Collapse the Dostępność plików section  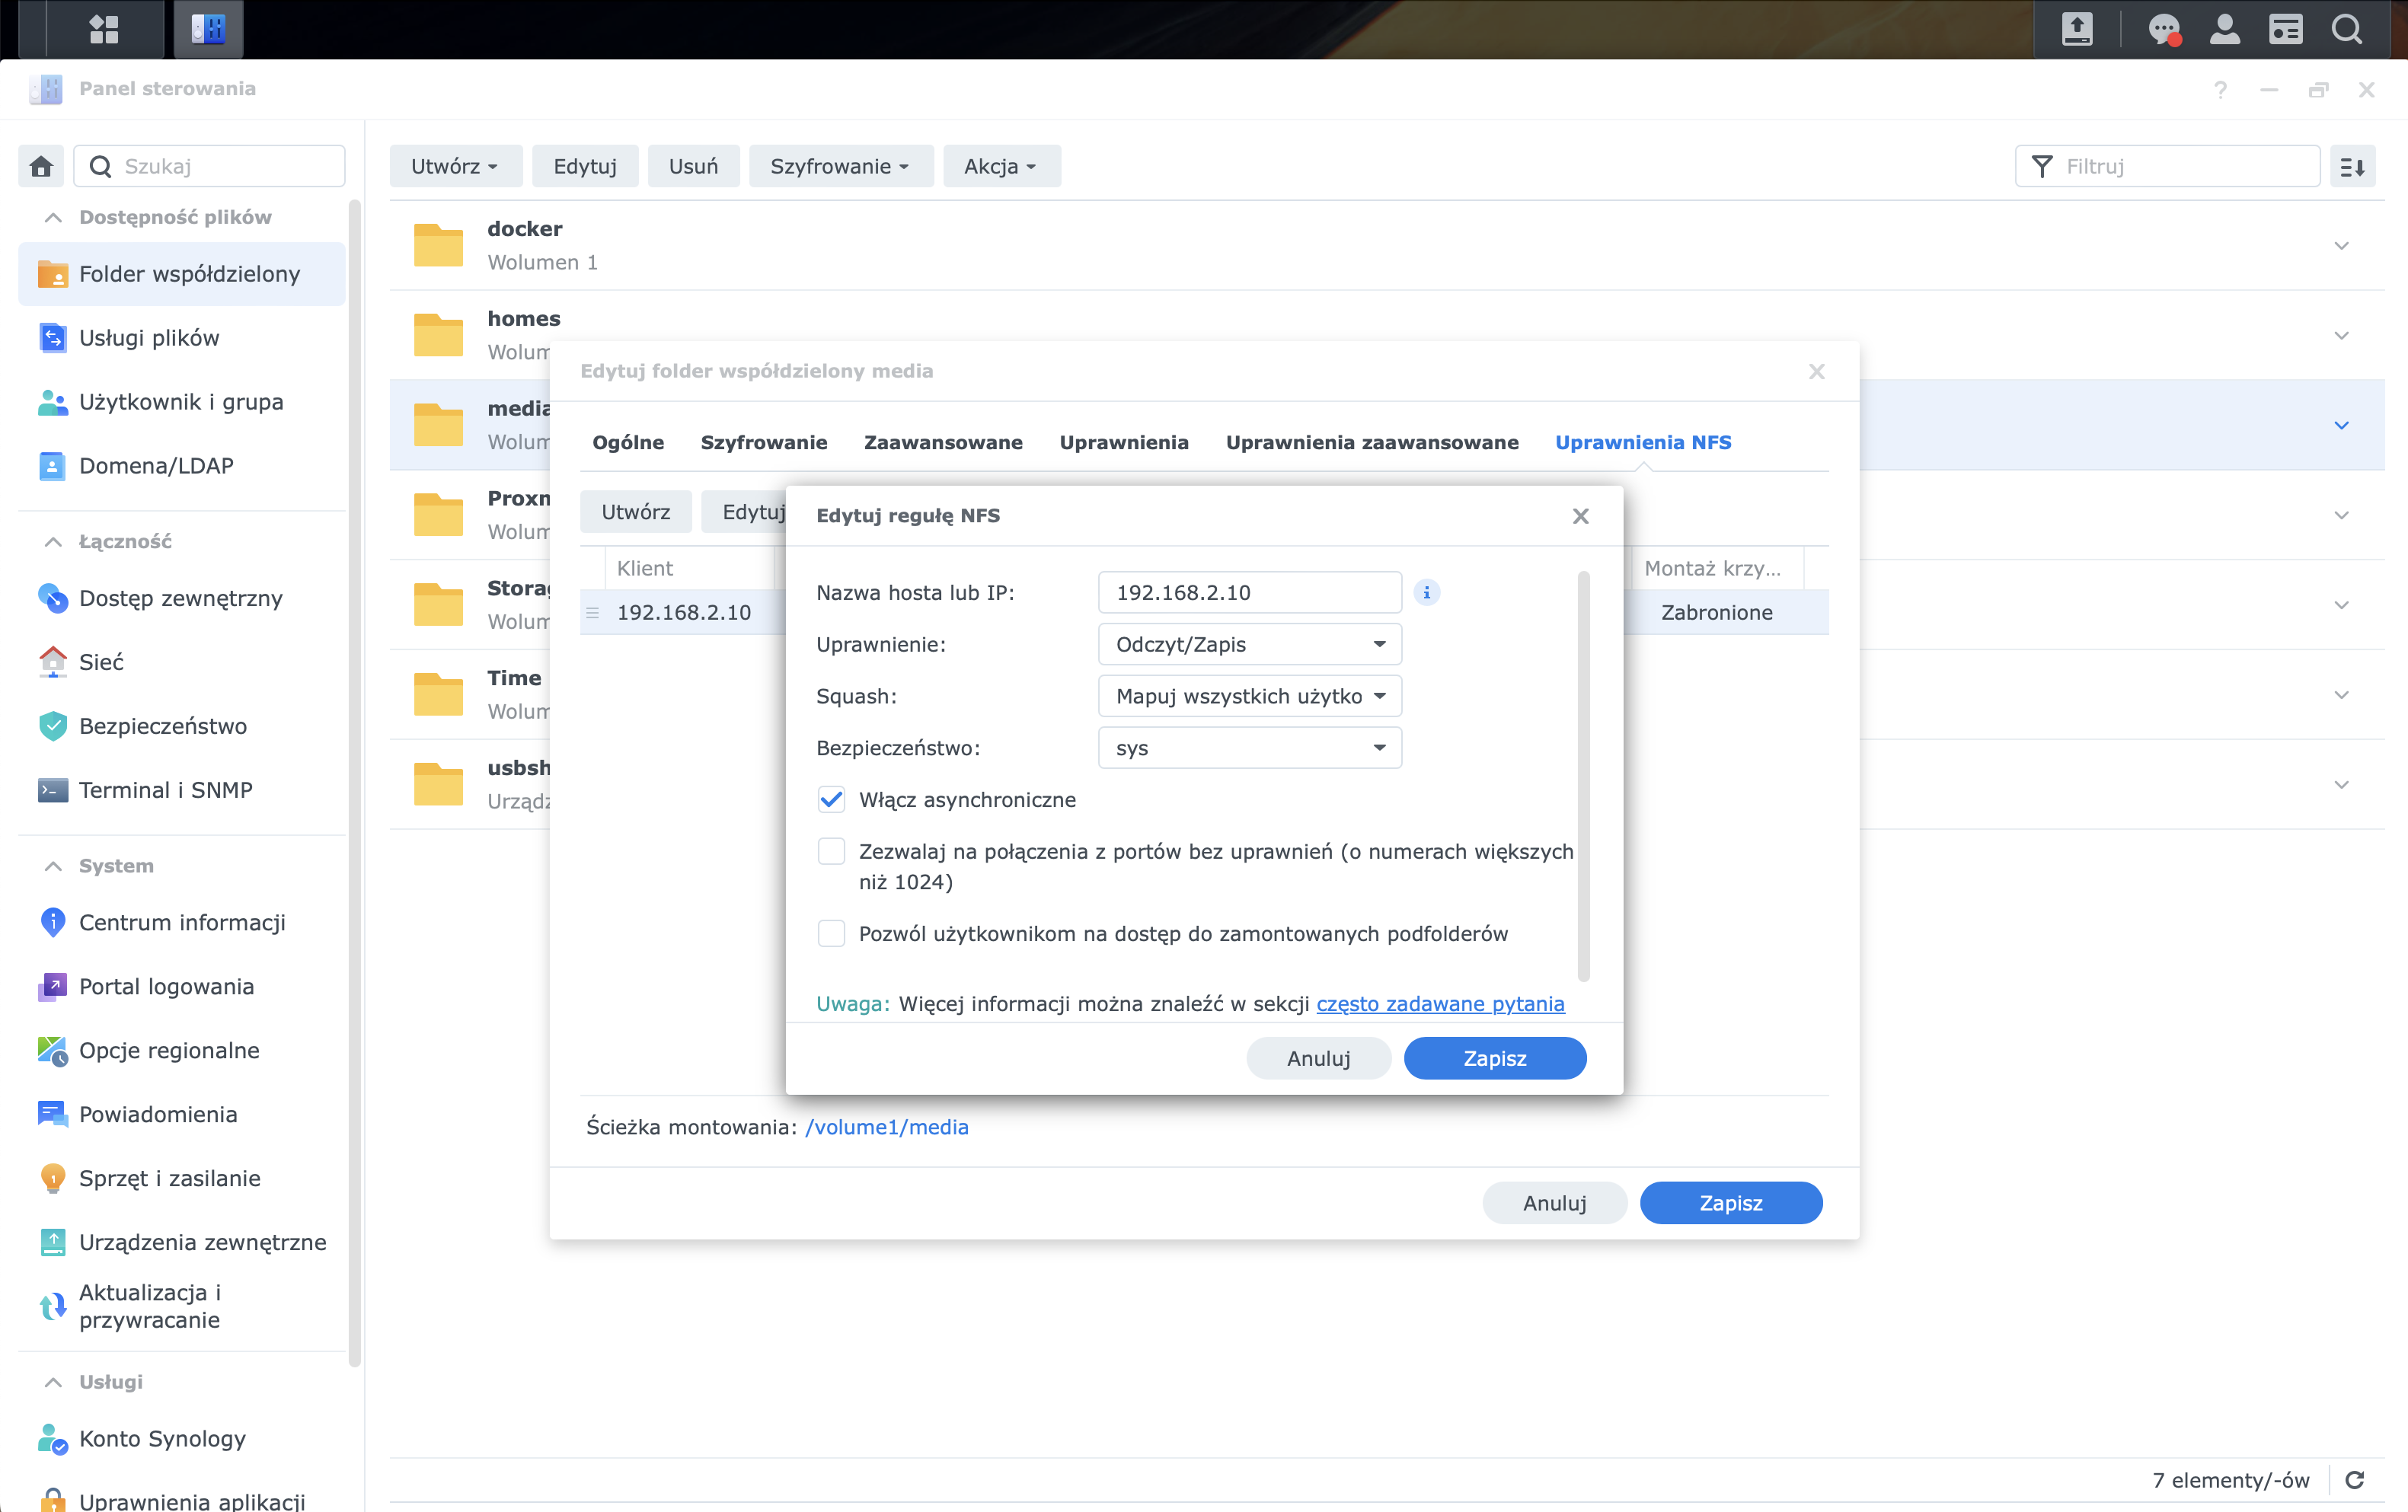53,217
